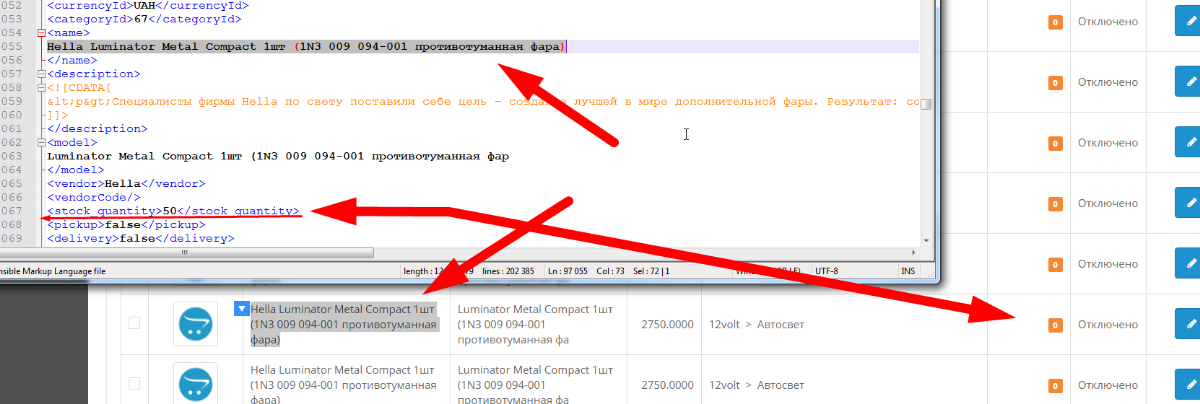The width and height of the screenshot is (1200, 404).
Task: Tick checkbox of row with highlighted Hella product name
Action: (134, 323)
